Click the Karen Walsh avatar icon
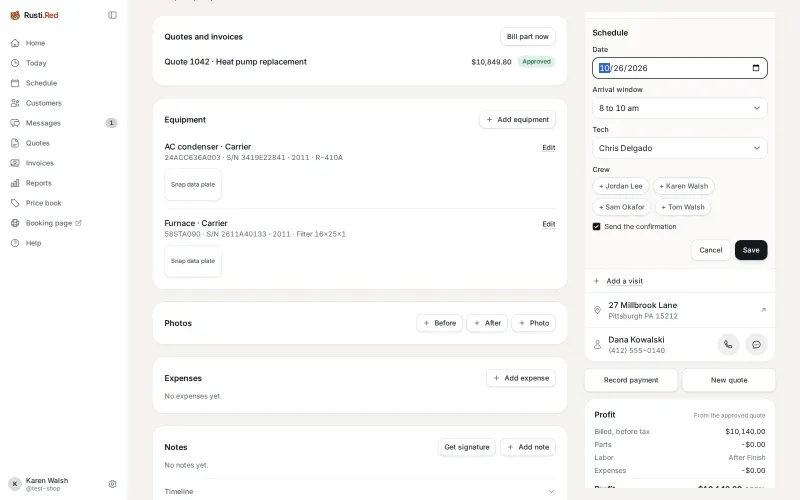This screenshot has width=800, height=500. click(15, 484)
